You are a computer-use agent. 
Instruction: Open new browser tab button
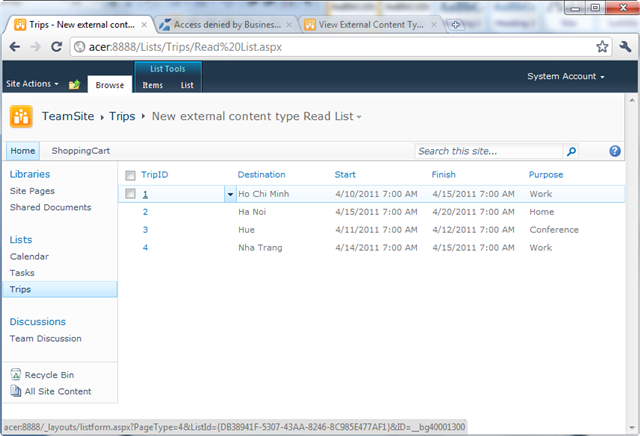click(x=456, y=25)
